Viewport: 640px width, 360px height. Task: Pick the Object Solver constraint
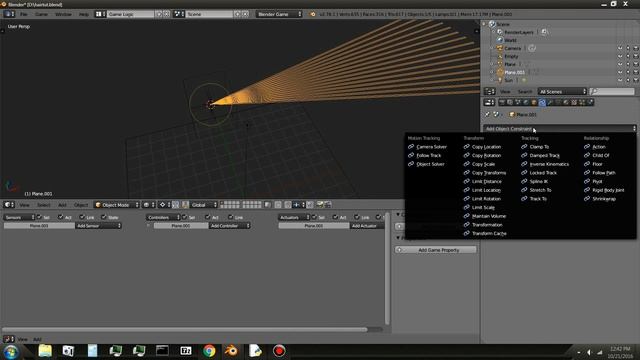tap(426, 164)
